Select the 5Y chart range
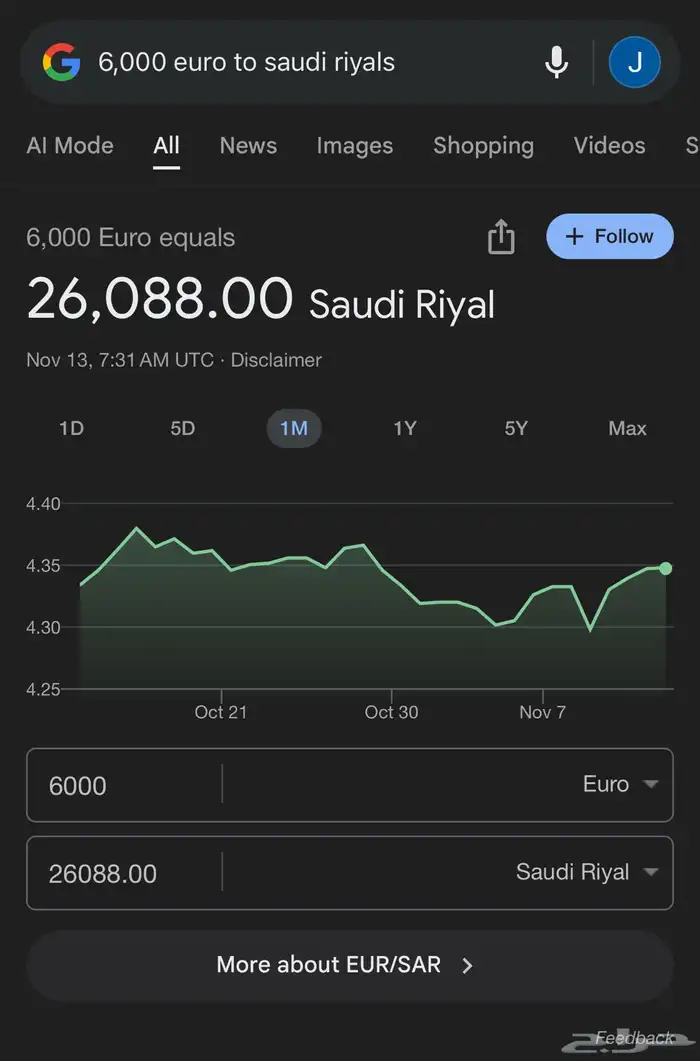Screen dimensions: 700x1061 (515, 429)
